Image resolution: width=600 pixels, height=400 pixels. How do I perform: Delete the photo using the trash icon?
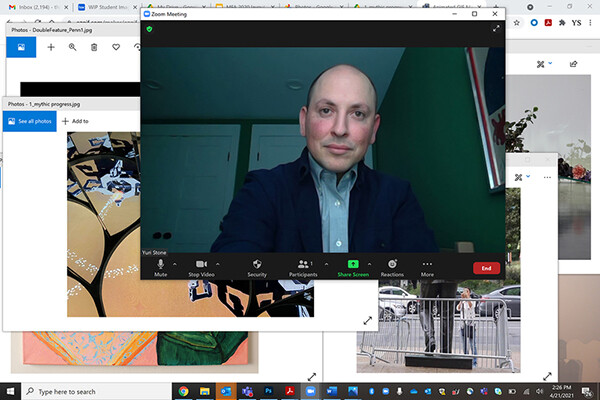pos(94,47)
